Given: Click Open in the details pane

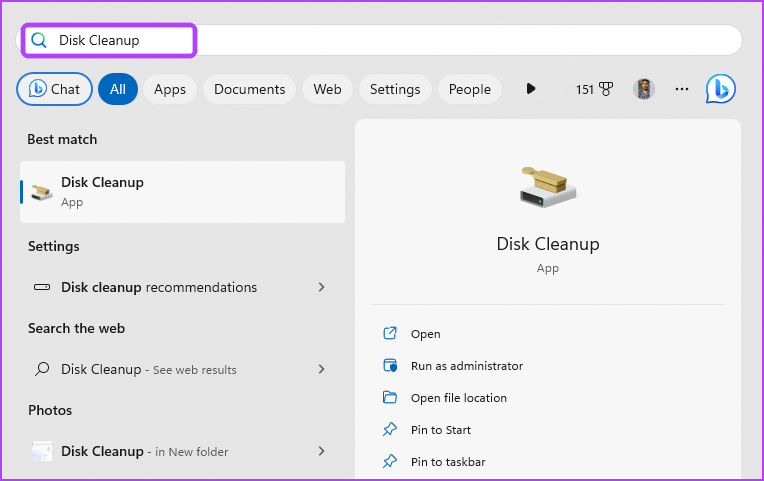Looking at the screenshot, I should tap(425, 334).
